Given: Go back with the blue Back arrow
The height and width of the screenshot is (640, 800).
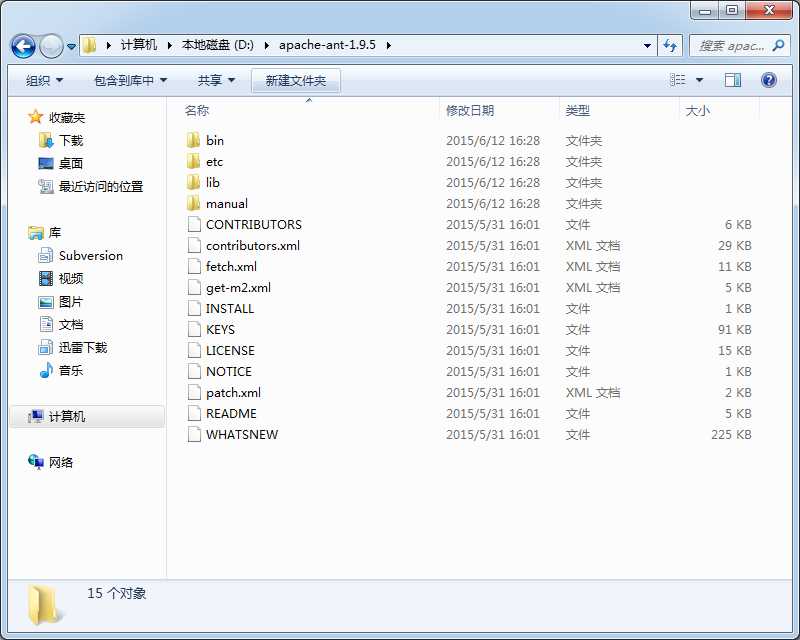Looking at the screenshot, I should coord(23,46).
